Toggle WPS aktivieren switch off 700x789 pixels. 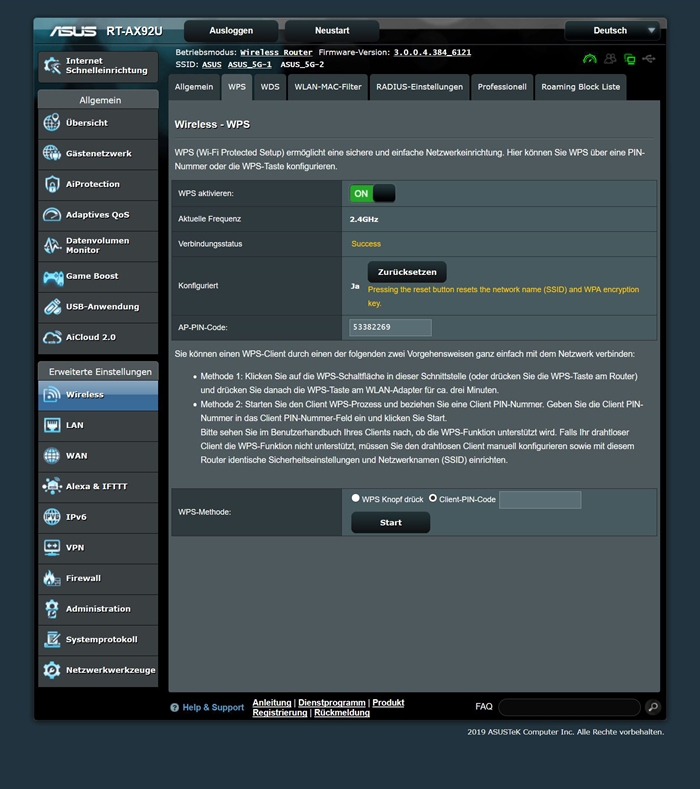click(x=372, y=193)
